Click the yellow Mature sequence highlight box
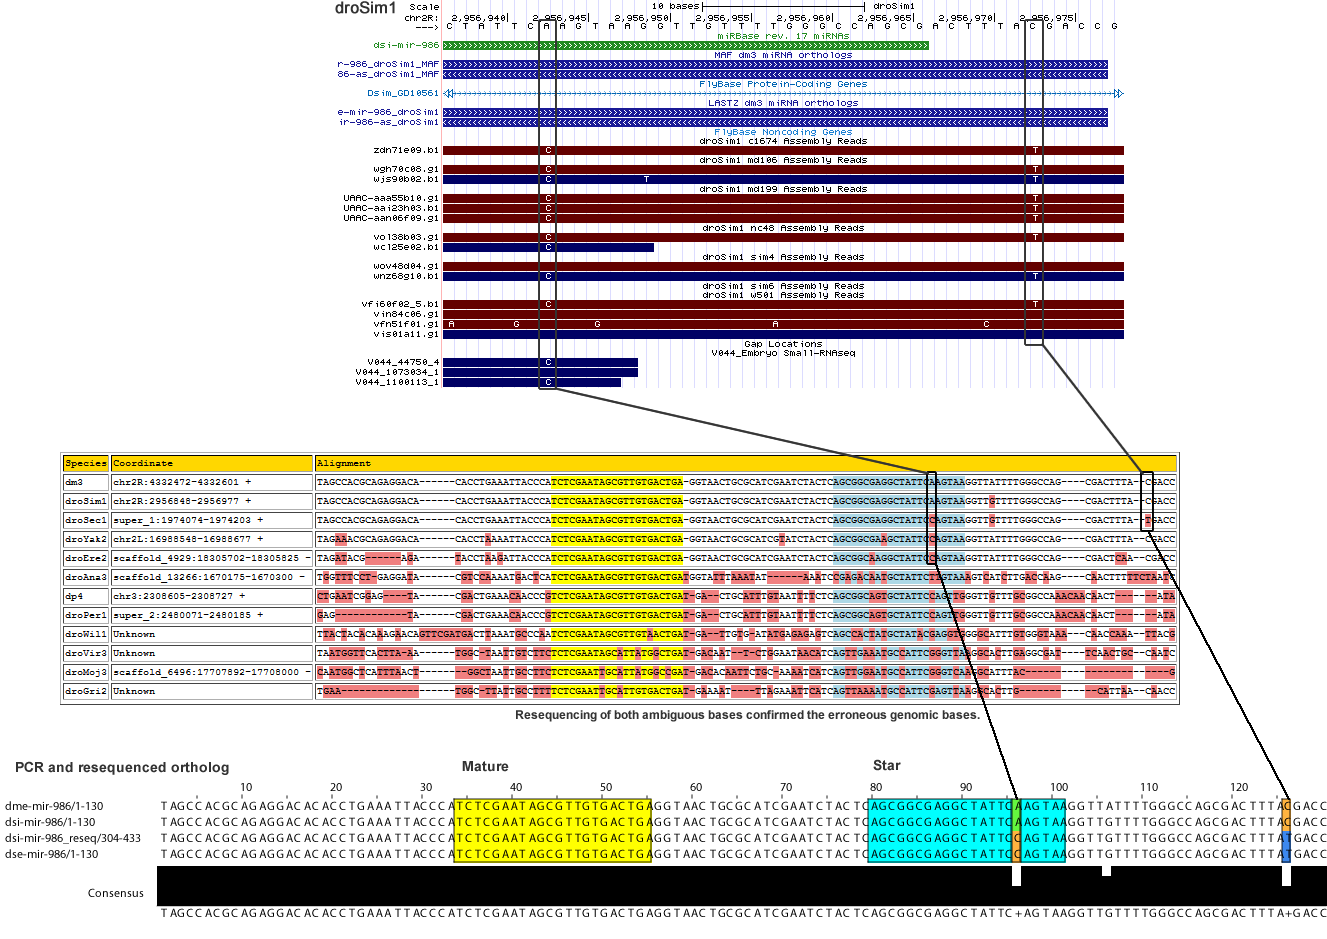The width and height of the screenshot is (1327, 939). tap(552, 830)
